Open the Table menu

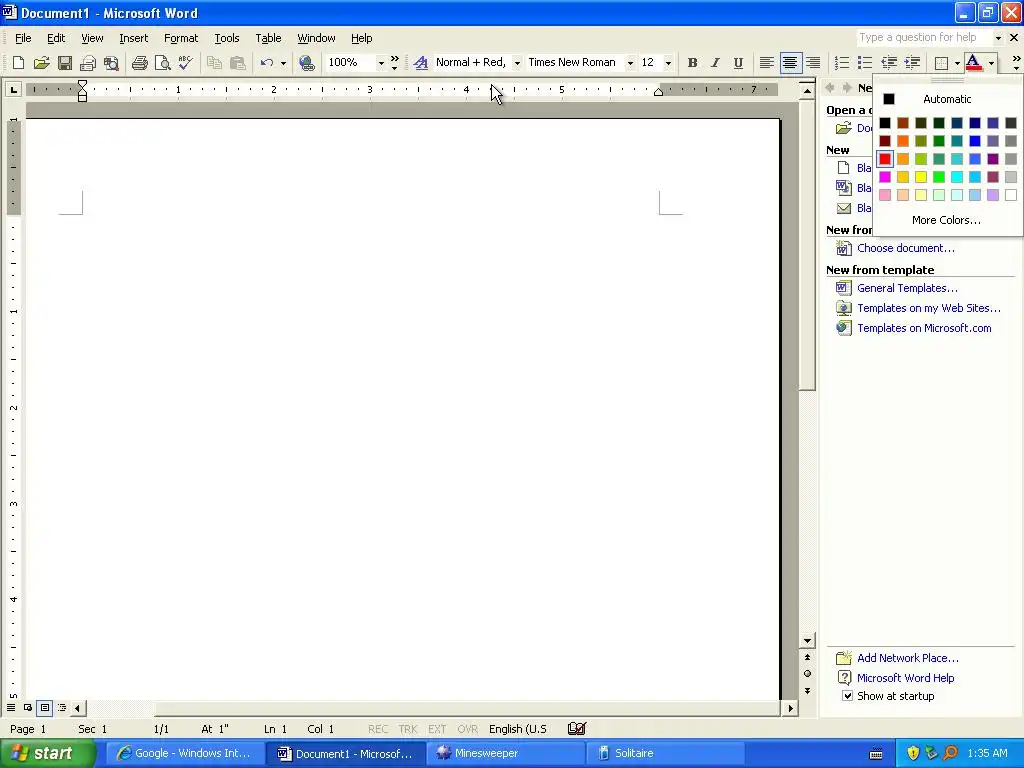pyautogui.click(x=268, y=39)
